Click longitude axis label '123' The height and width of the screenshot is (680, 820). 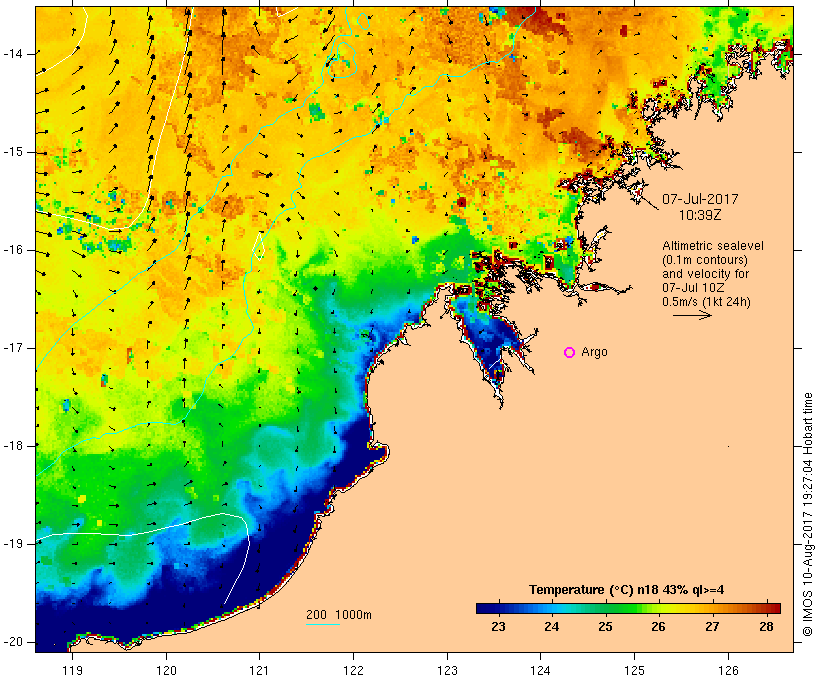coord(447,670)
